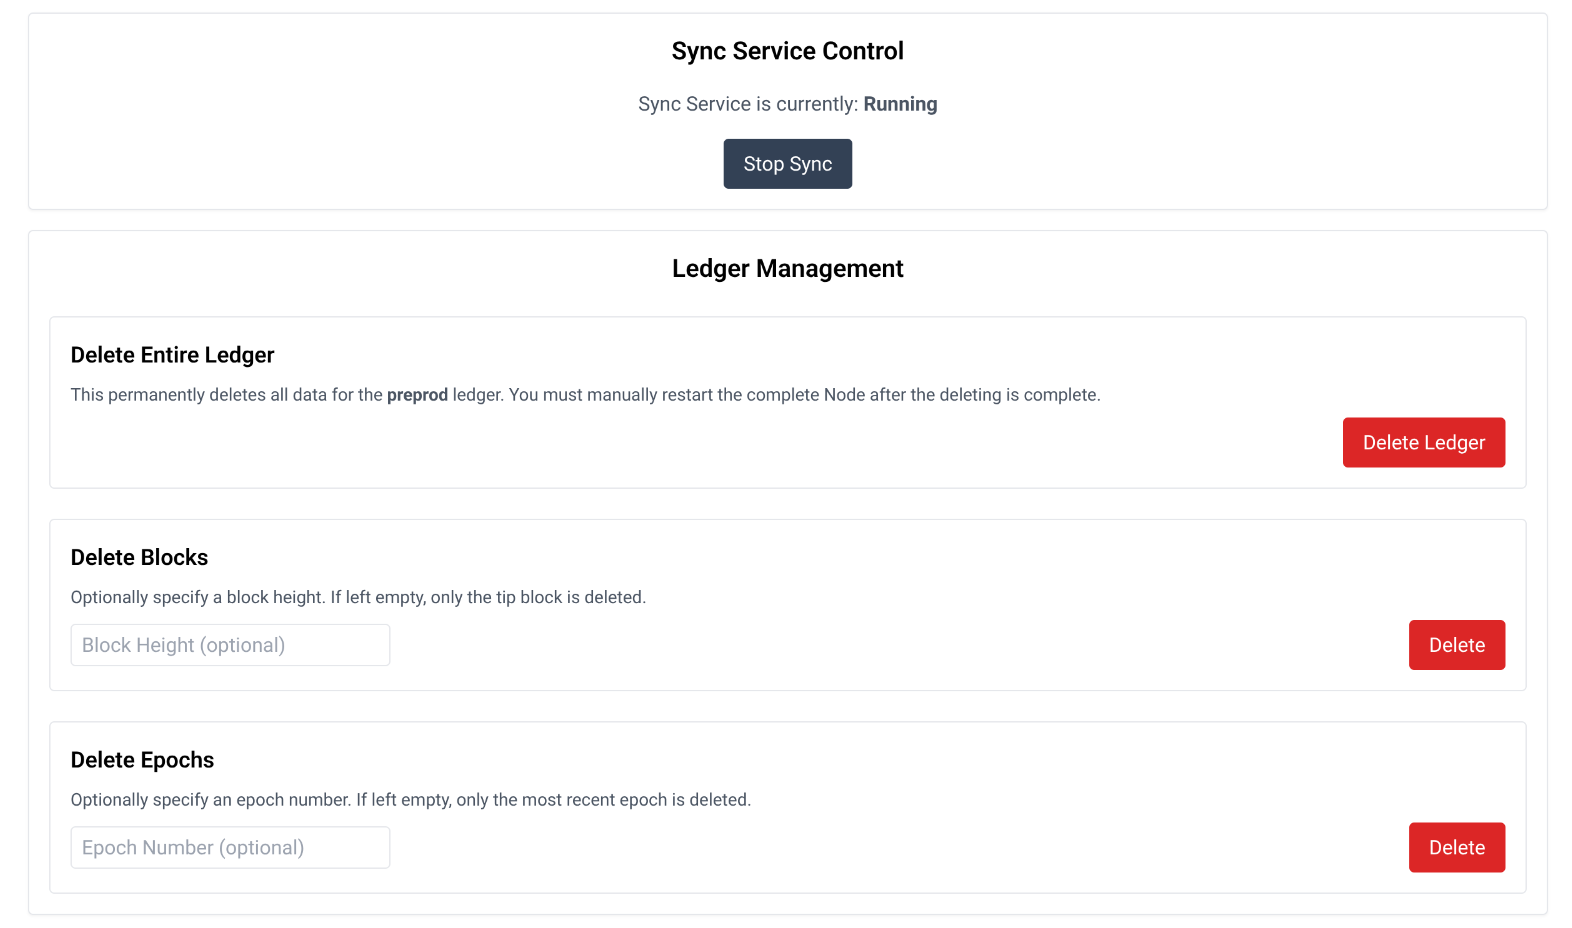This screenshot has width=1572, height=928.
Task: Click the Ledger Management heading
Action: pyautogui.click(x=787, y=269)
